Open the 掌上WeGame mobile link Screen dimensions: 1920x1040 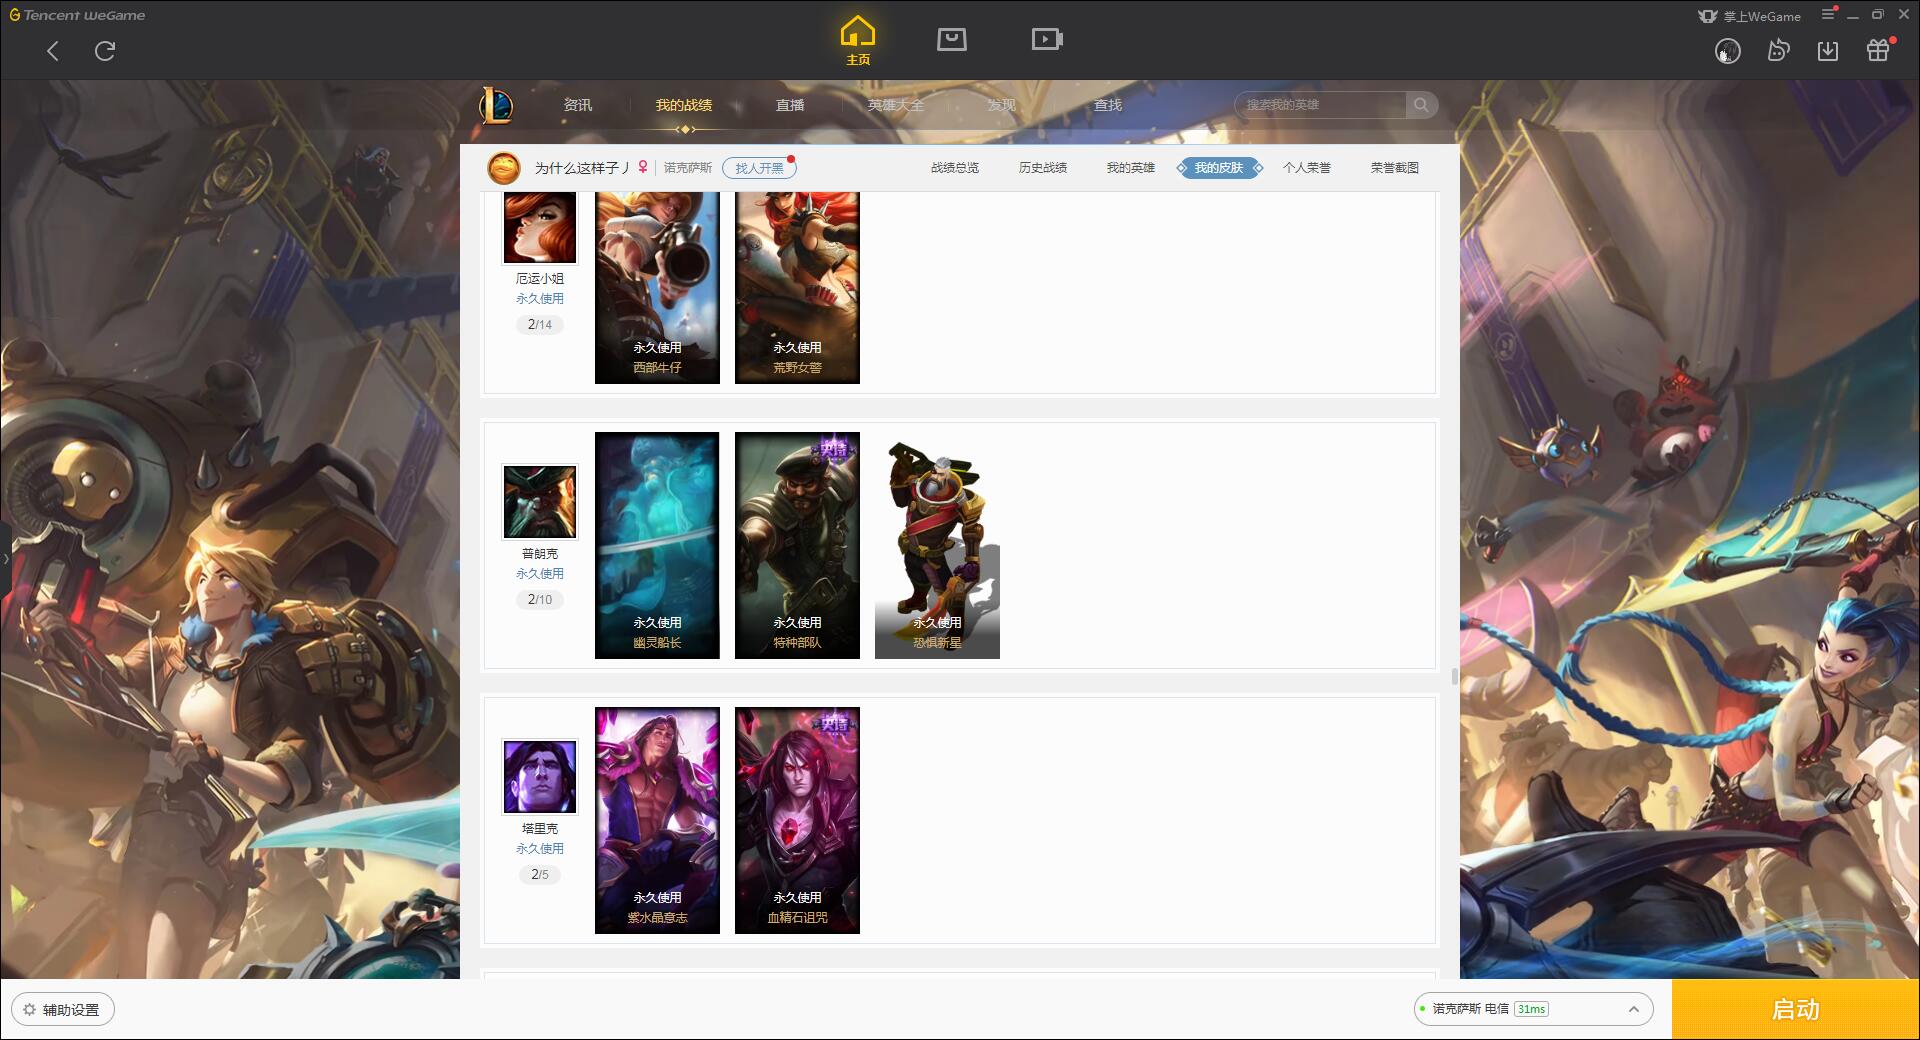pyautogui.click(x=1749, y=16)
